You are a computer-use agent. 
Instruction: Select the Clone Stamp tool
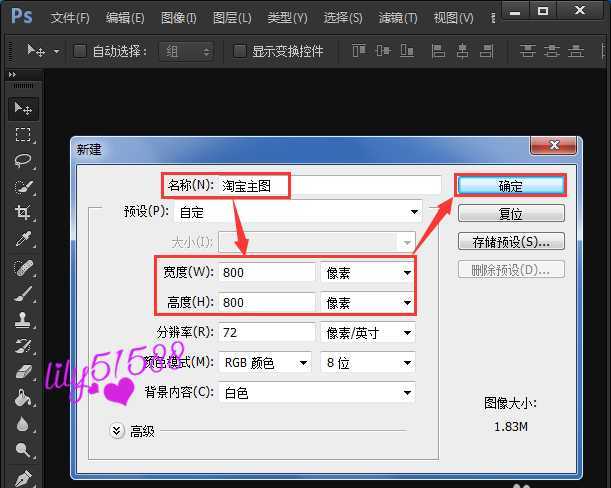[22, 320]
